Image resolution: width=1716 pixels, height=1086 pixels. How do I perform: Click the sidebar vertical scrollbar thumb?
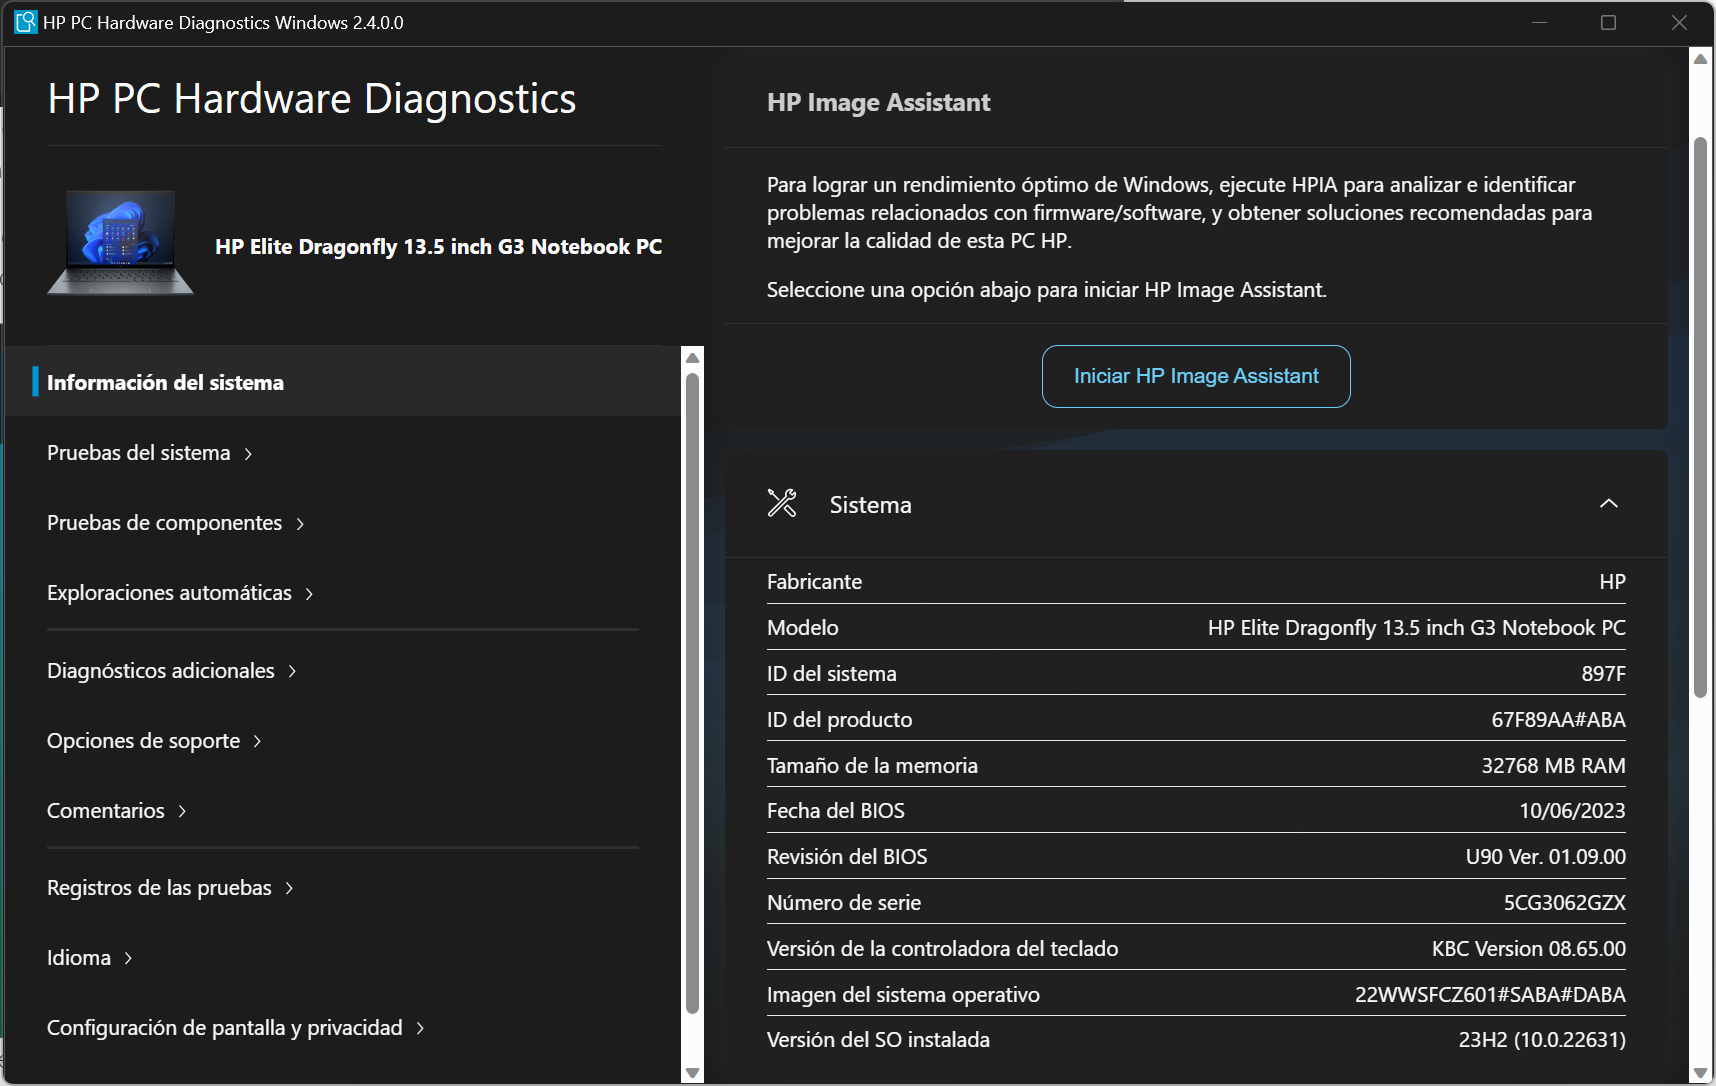click(x=692, y=694)
